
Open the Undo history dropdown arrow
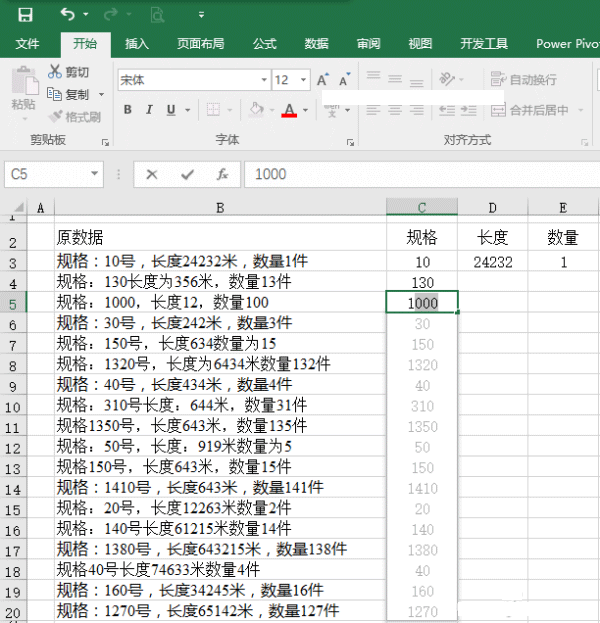click(x=85, y=15)
